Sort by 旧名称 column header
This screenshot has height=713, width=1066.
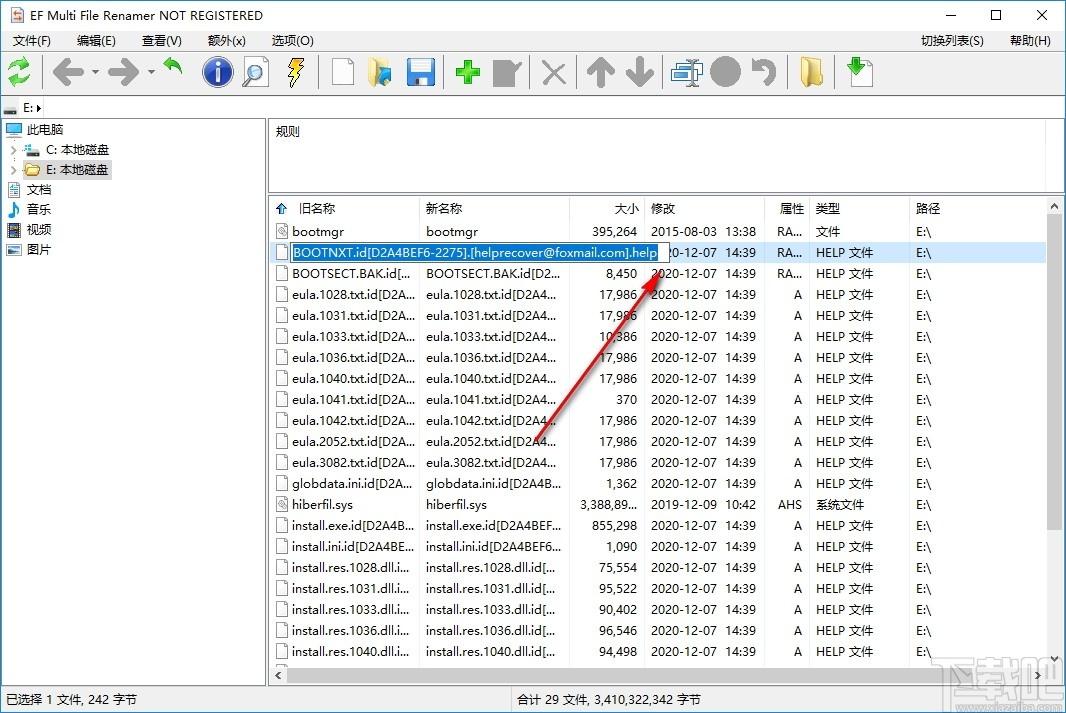[317, 209]
